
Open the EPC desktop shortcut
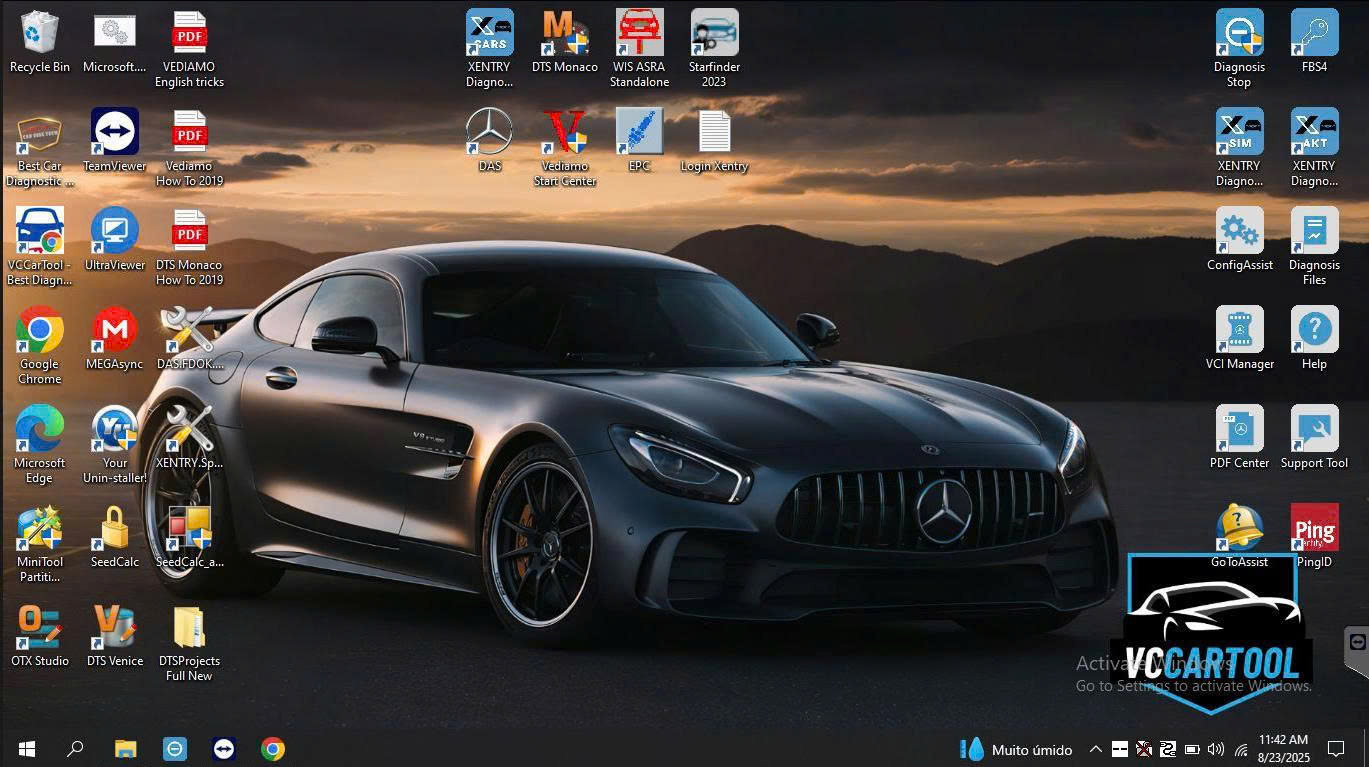point(639,132)
